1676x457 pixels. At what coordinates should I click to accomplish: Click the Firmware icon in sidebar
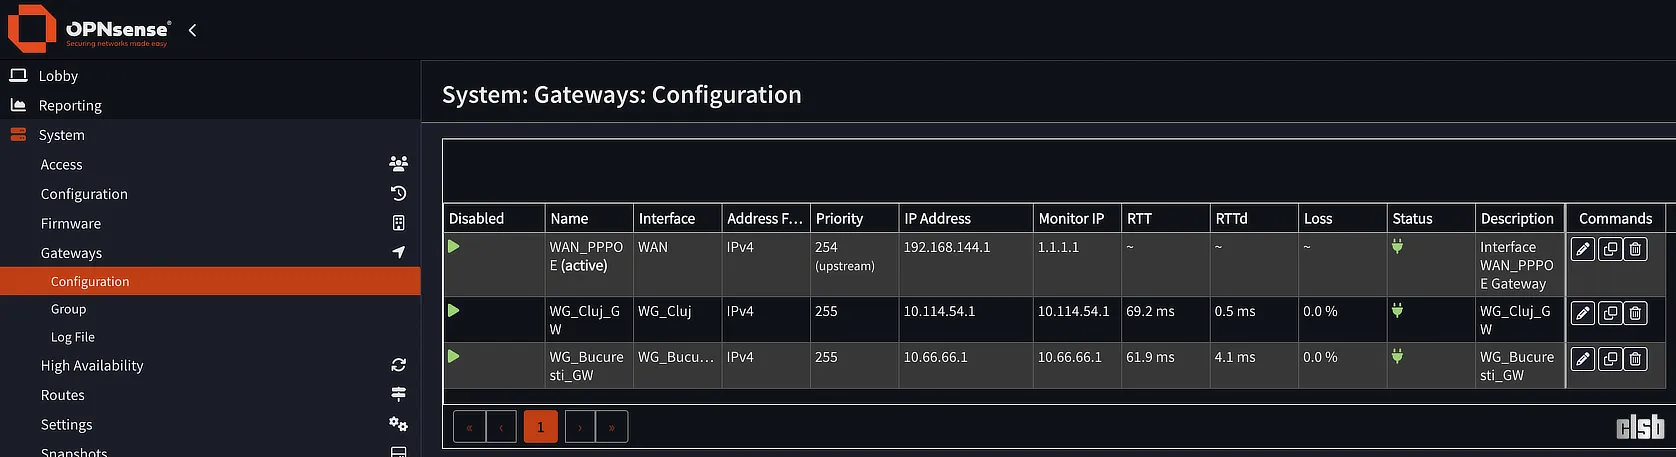(x=398, y=223)
